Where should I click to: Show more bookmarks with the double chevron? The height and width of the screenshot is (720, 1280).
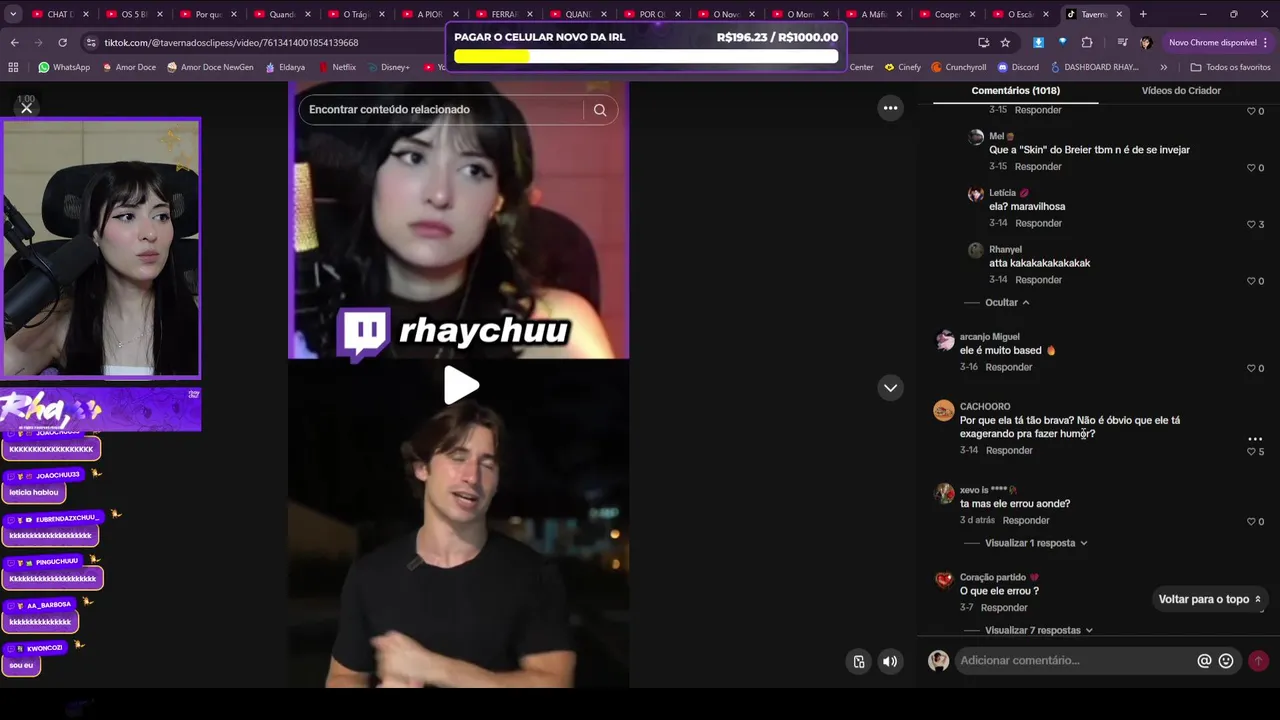click(1163, 67)
